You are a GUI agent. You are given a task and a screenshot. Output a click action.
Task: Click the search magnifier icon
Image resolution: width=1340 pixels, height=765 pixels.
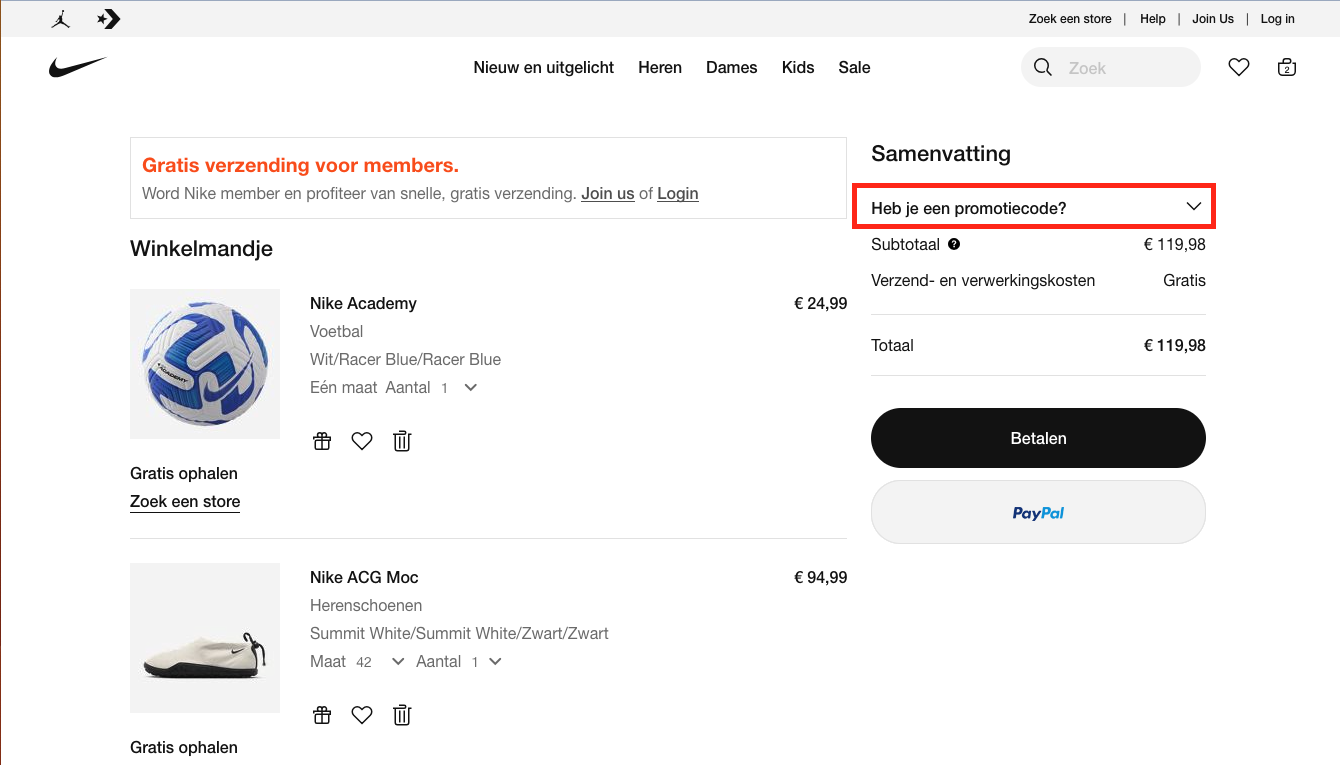pyautogui.click(x=1043, y=67)
